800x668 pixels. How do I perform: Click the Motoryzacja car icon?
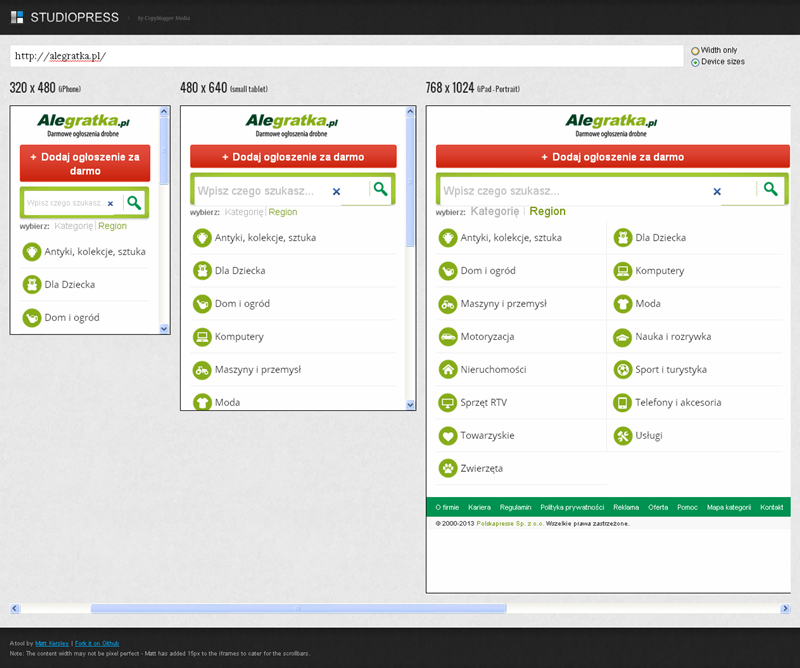[447, 337]
